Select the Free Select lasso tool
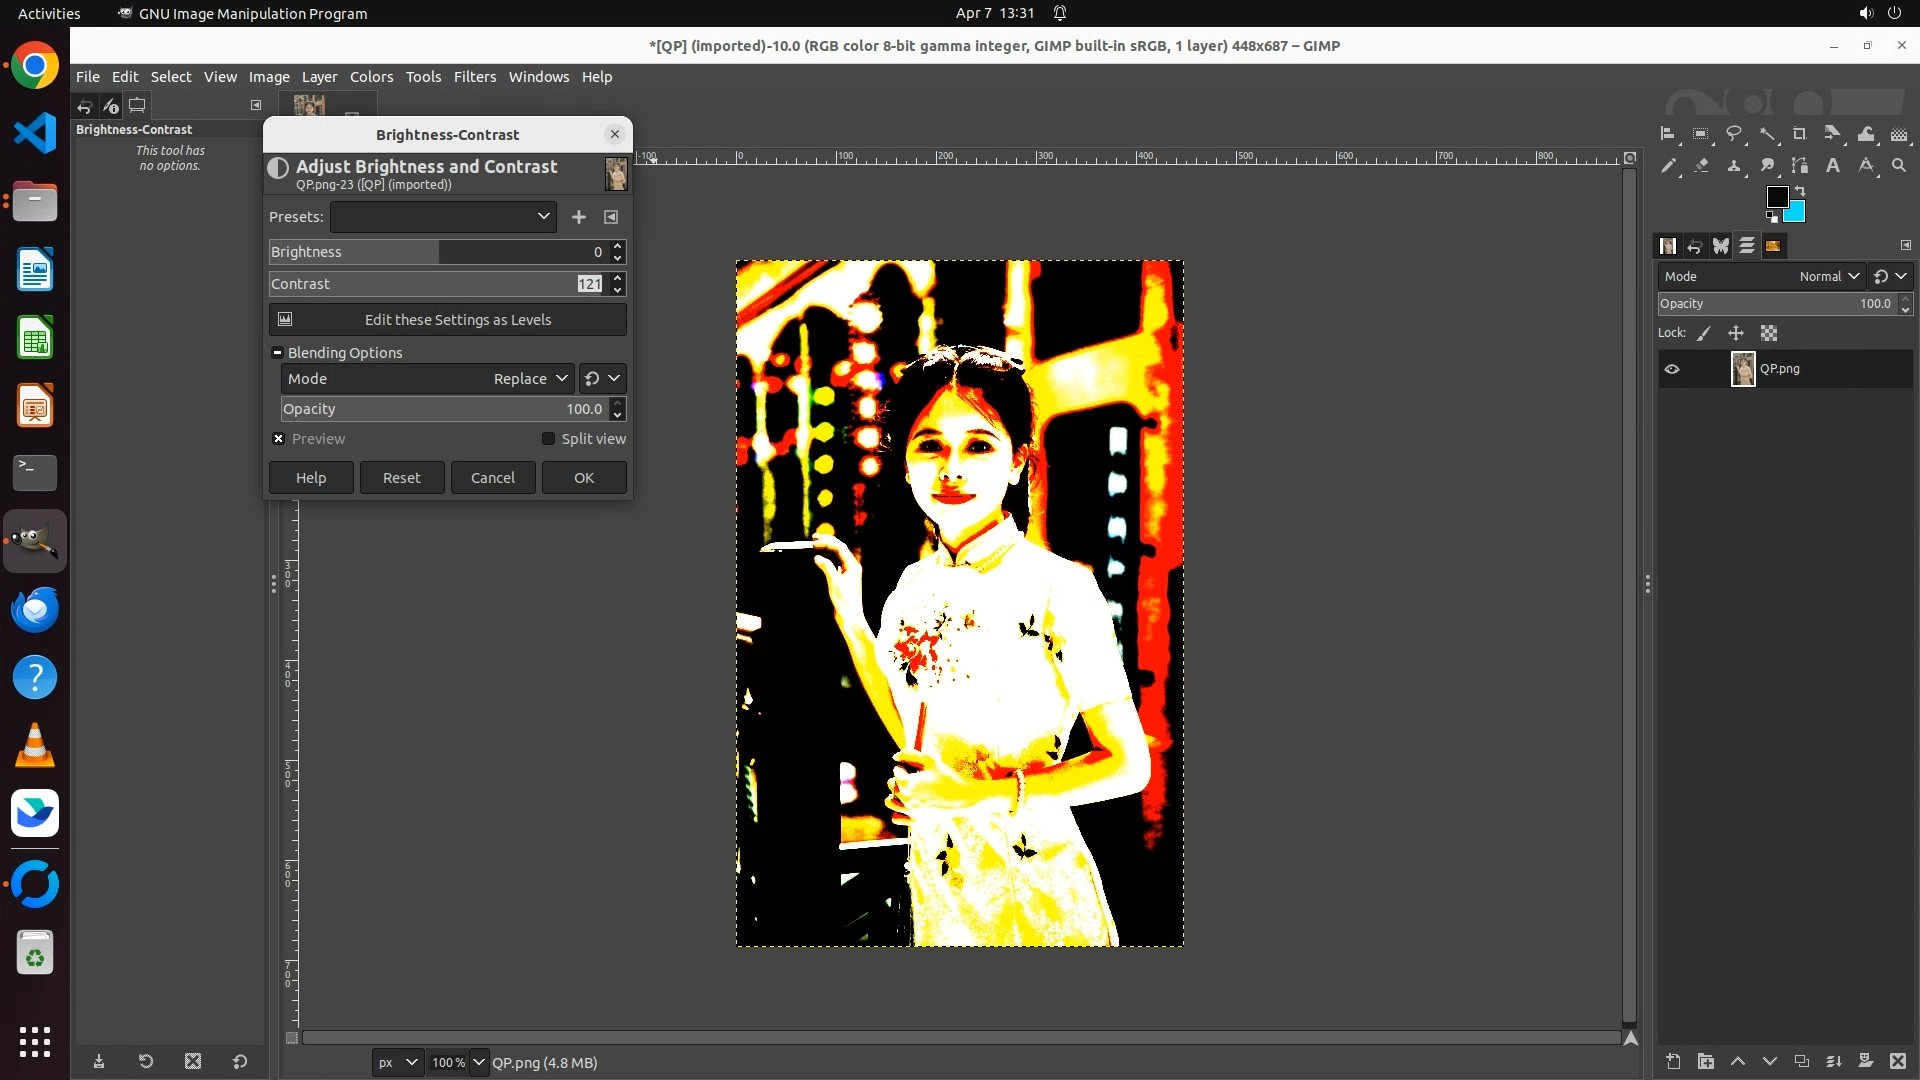The image size is (1920, 1080). click(1734, 133)
